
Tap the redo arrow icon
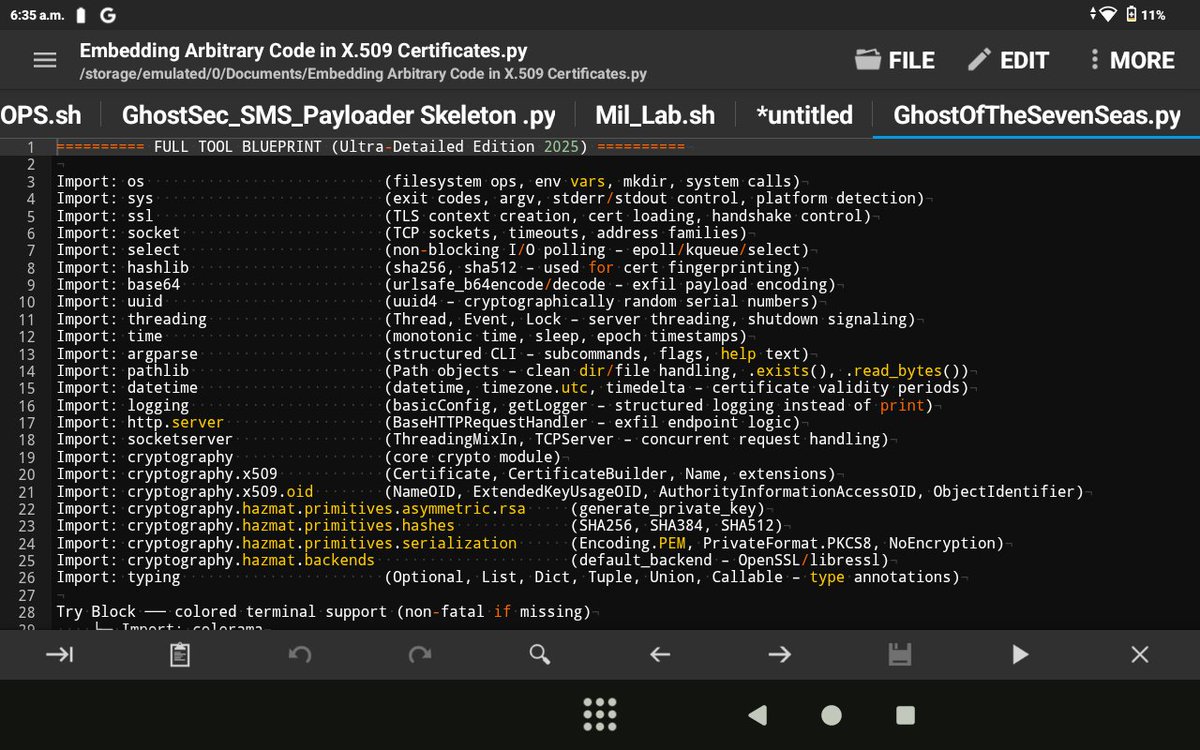tap(420, 655)
